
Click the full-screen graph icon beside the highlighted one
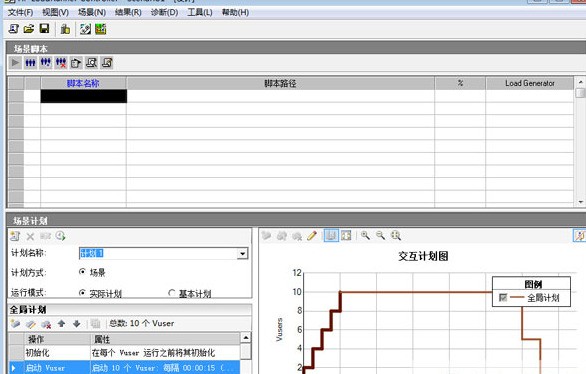coord(346,235)
